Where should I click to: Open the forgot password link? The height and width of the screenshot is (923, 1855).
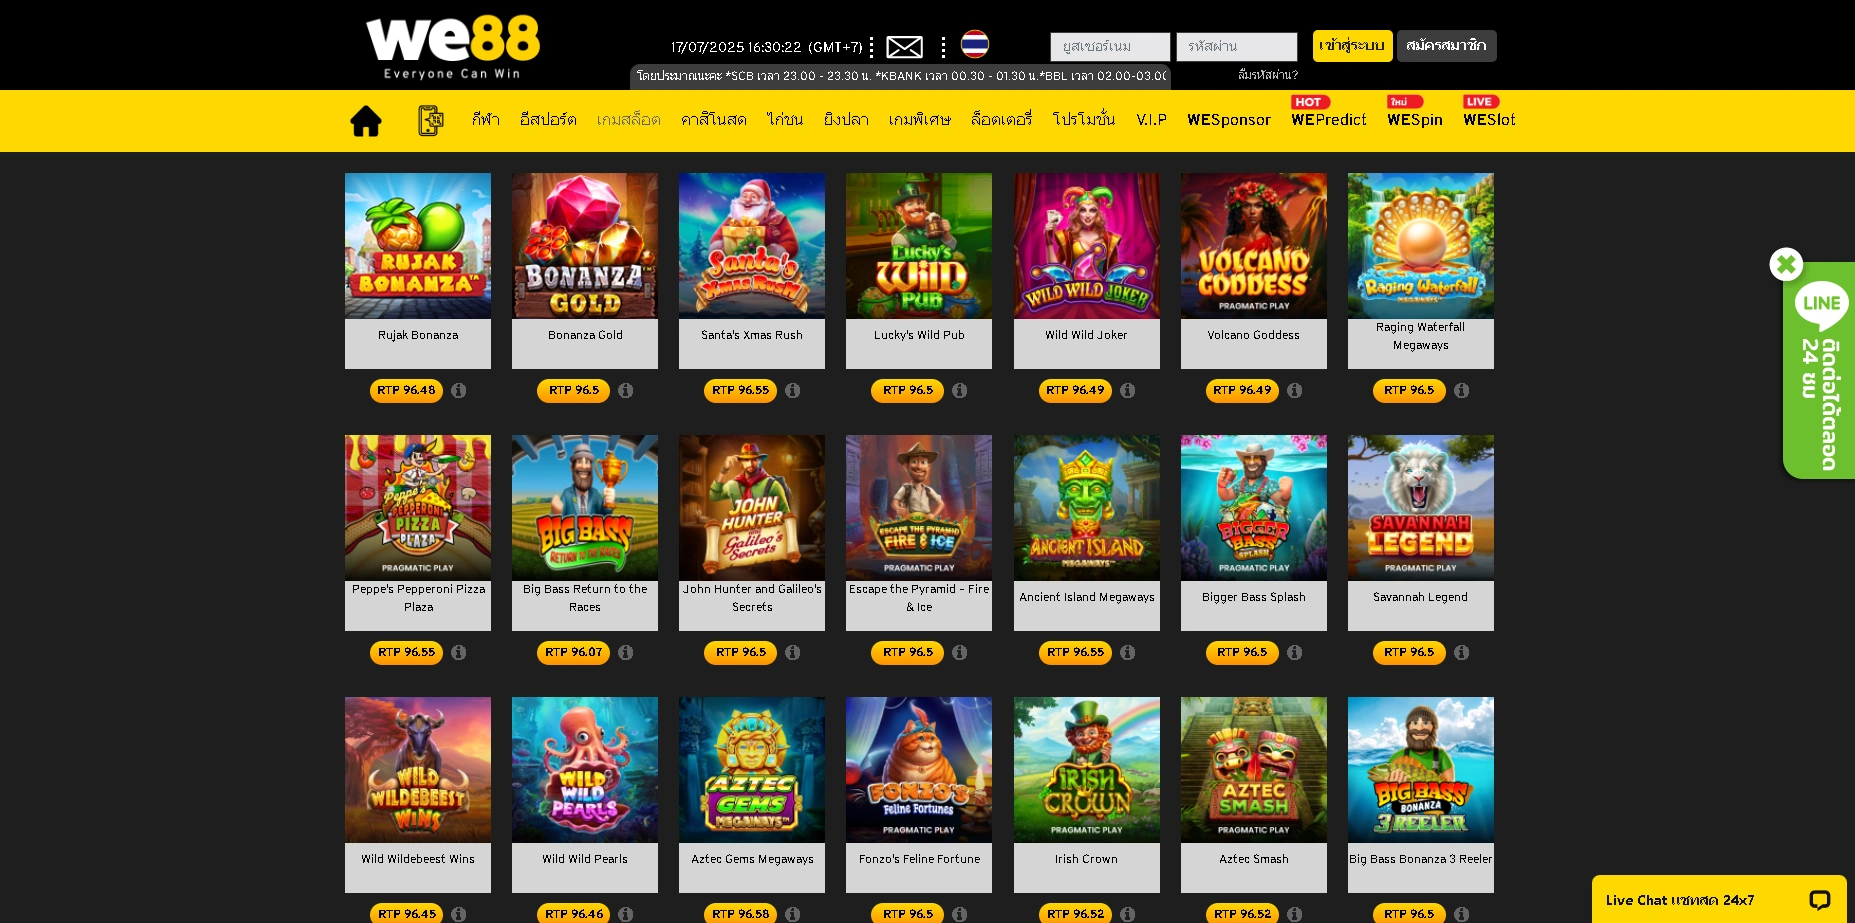pos(1268,75)
